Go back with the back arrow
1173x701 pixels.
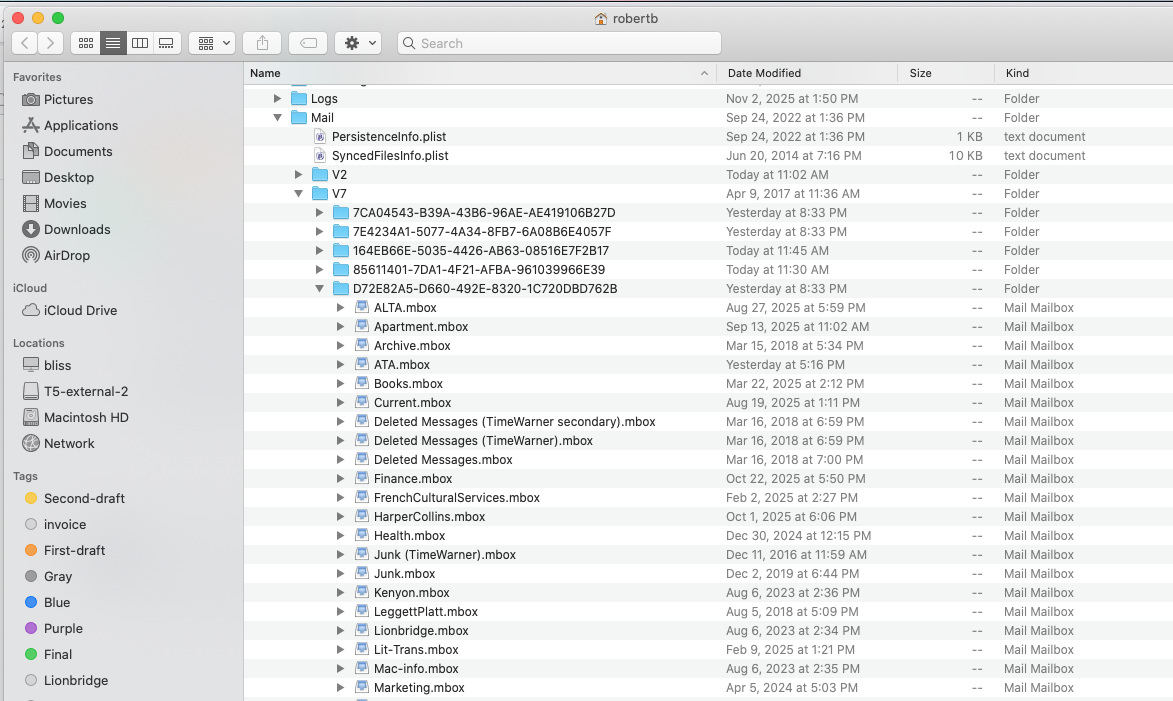pos(25,43)
